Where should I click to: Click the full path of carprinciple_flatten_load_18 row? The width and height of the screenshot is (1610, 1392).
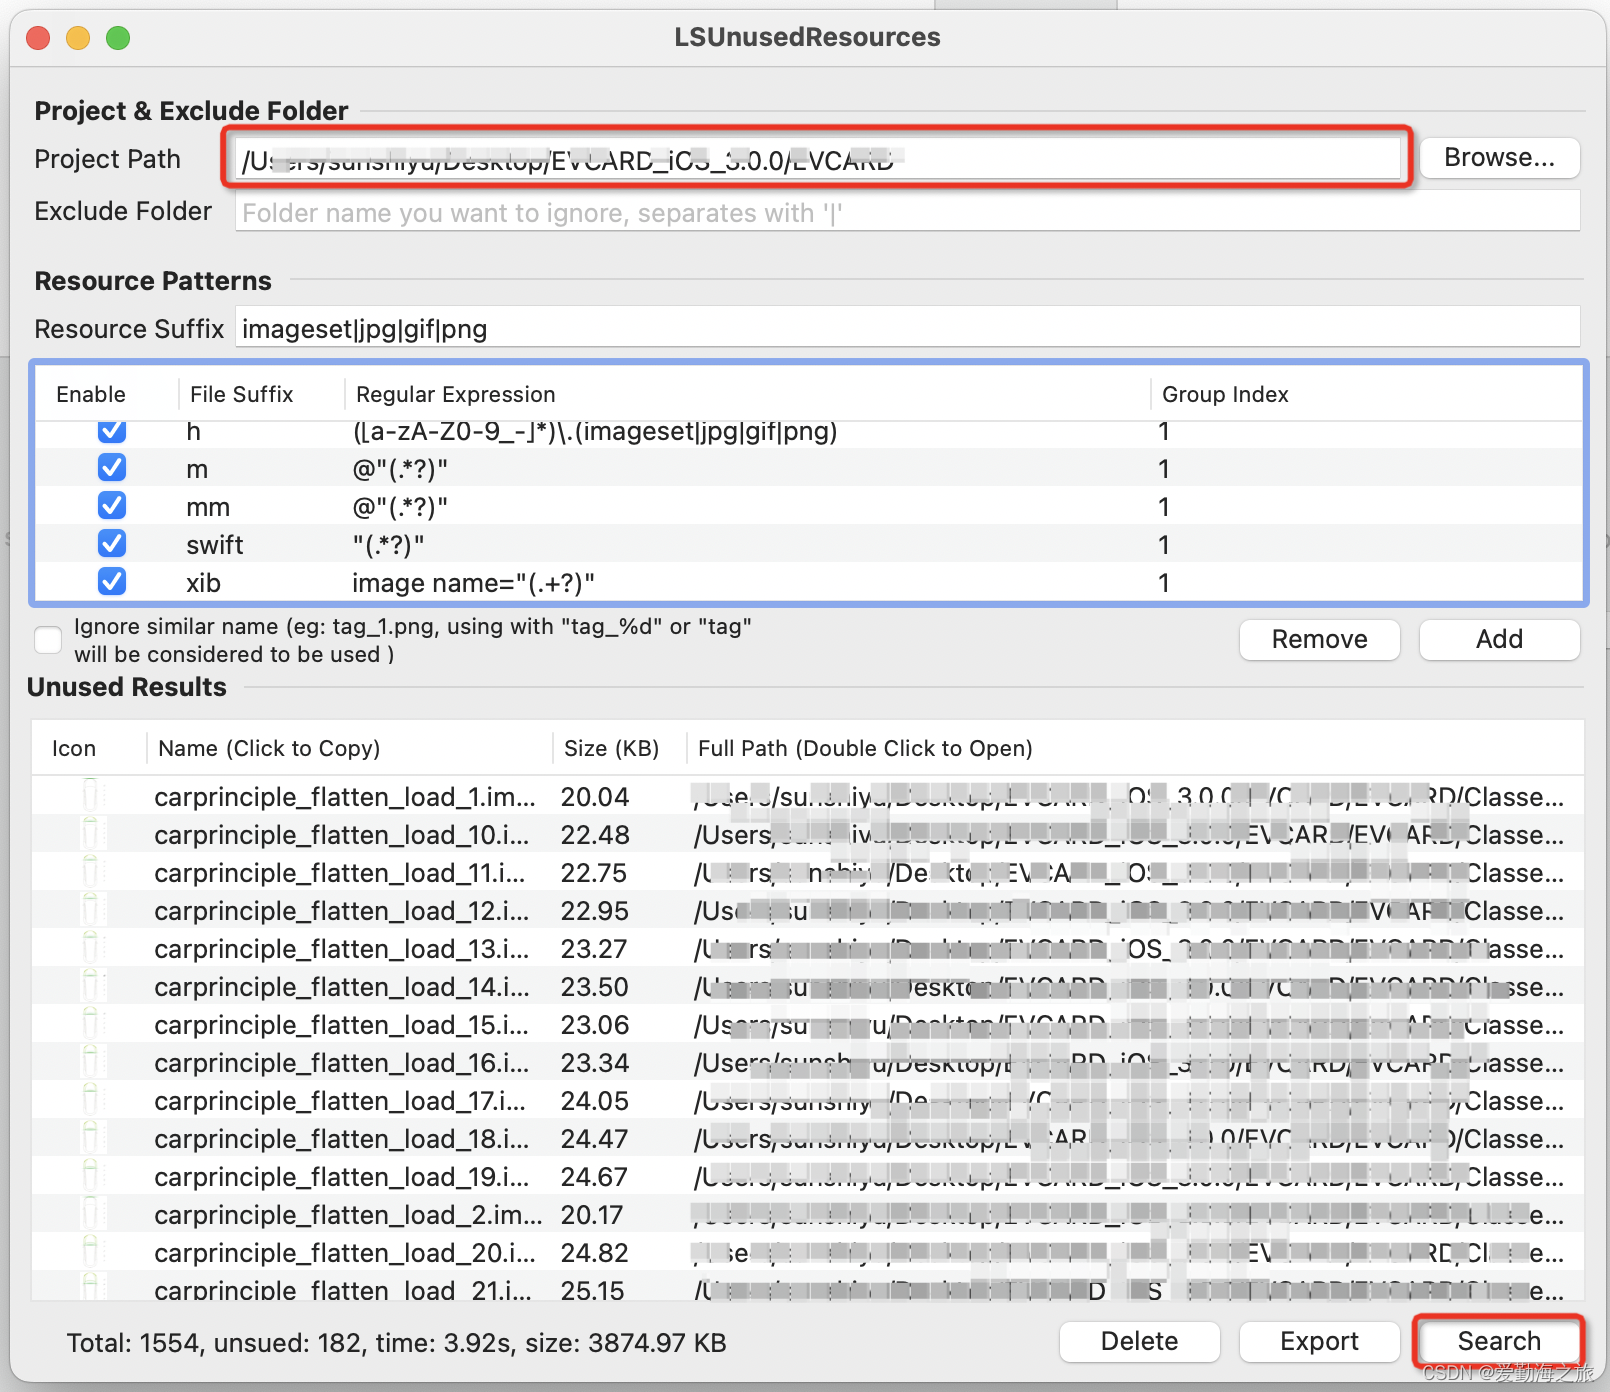[x=1128, y=1139]
